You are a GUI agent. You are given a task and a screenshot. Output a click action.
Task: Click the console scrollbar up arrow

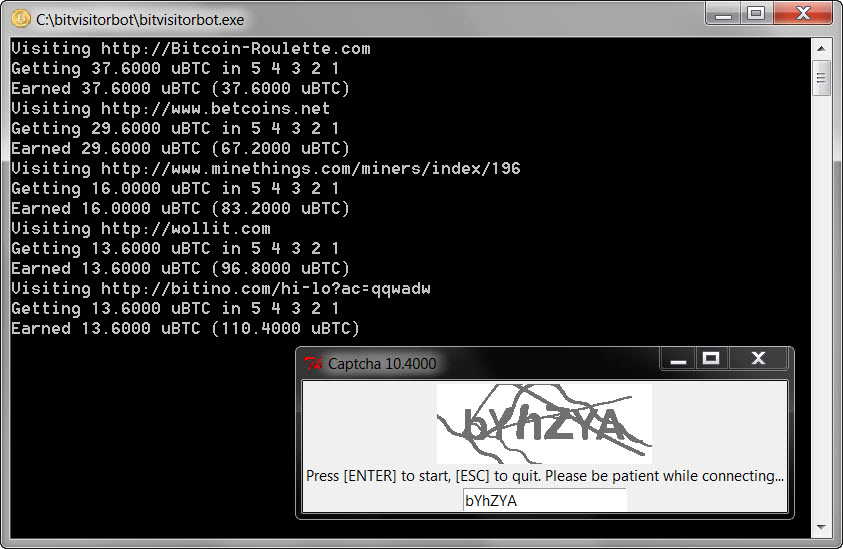coord(821,49)
